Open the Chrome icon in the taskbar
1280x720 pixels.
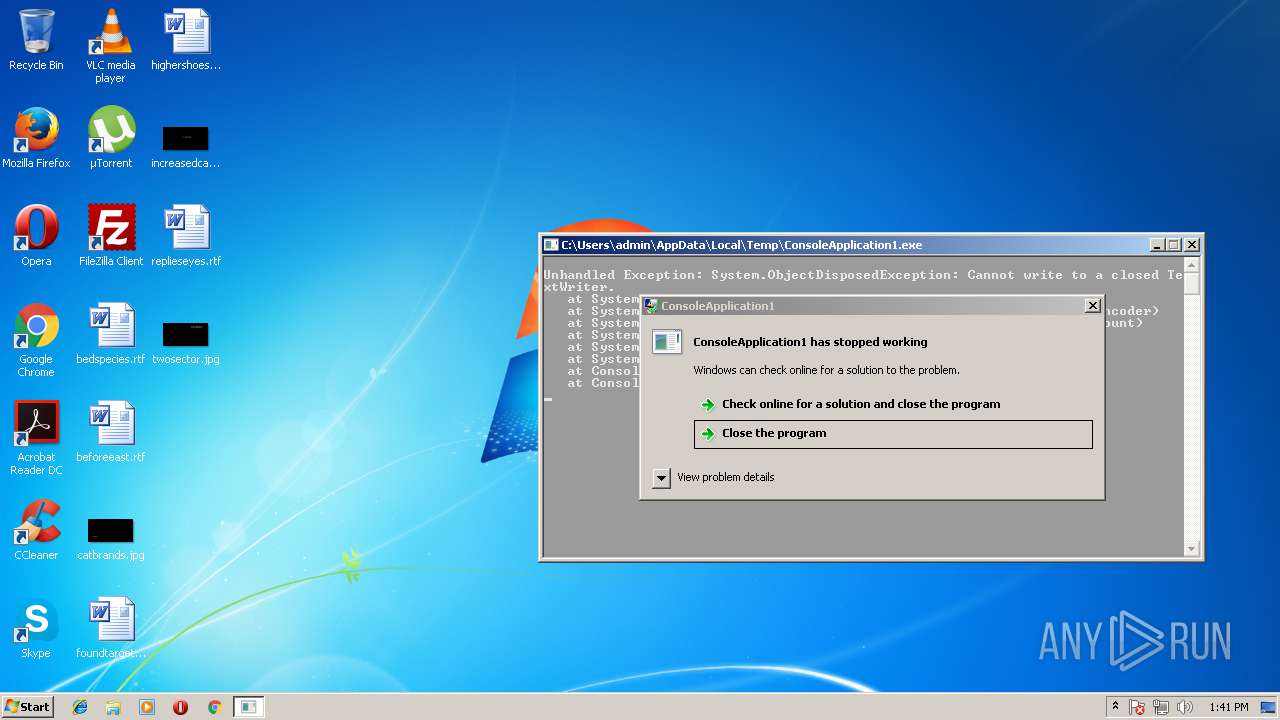pyautogui.click(x=214, y=707)
